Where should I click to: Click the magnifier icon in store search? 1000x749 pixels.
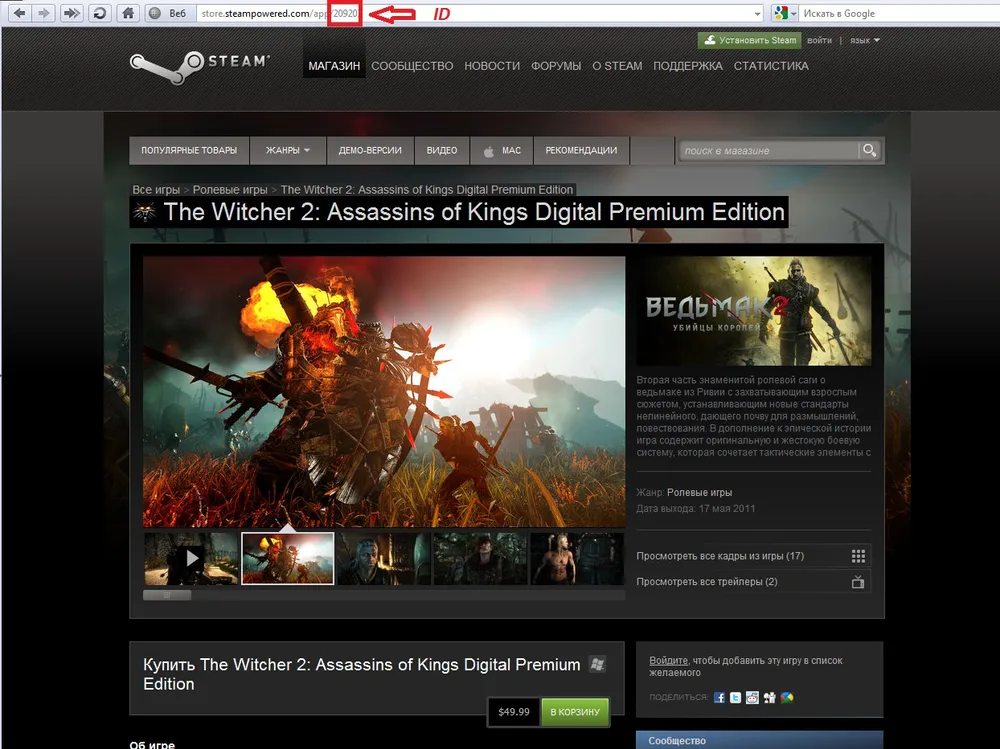(870, 150)
